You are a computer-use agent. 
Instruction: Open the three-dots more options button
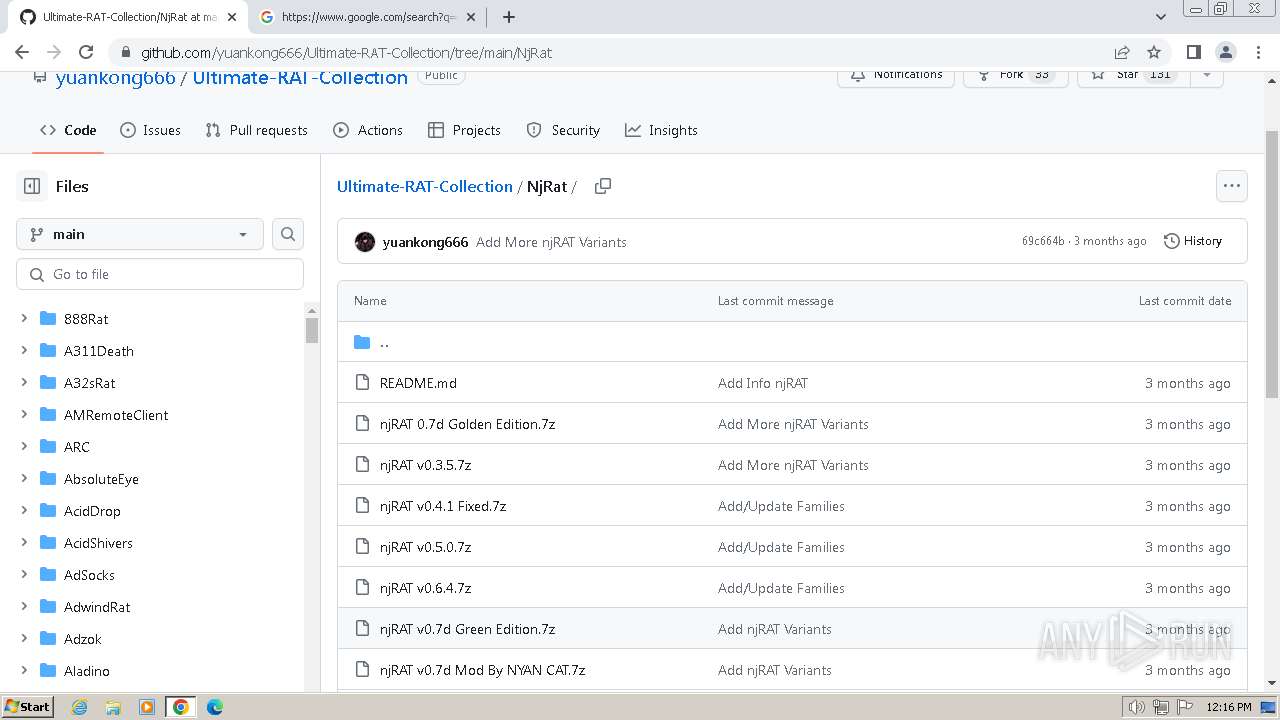1231,186
